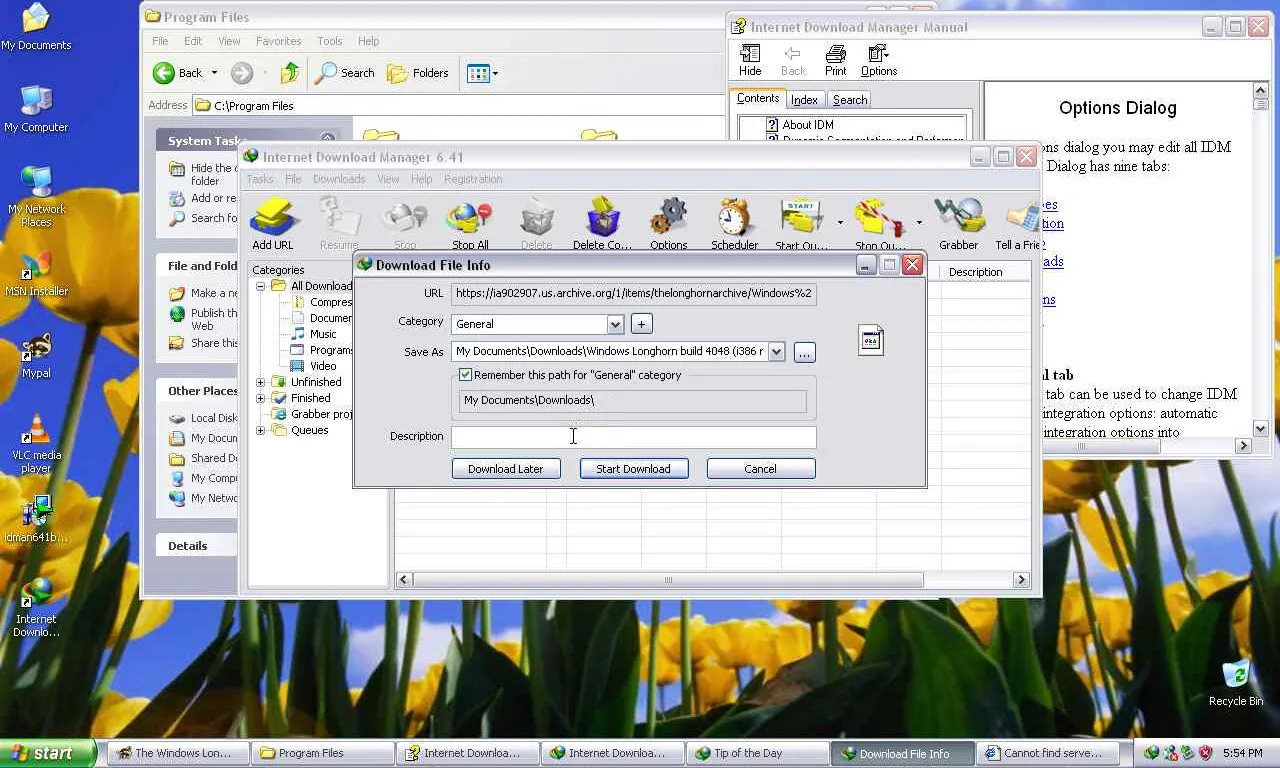Toggle Folders pane in Program Files toolbar
The width and height of the screenshot is (1280, 768).
coord(418,73)
